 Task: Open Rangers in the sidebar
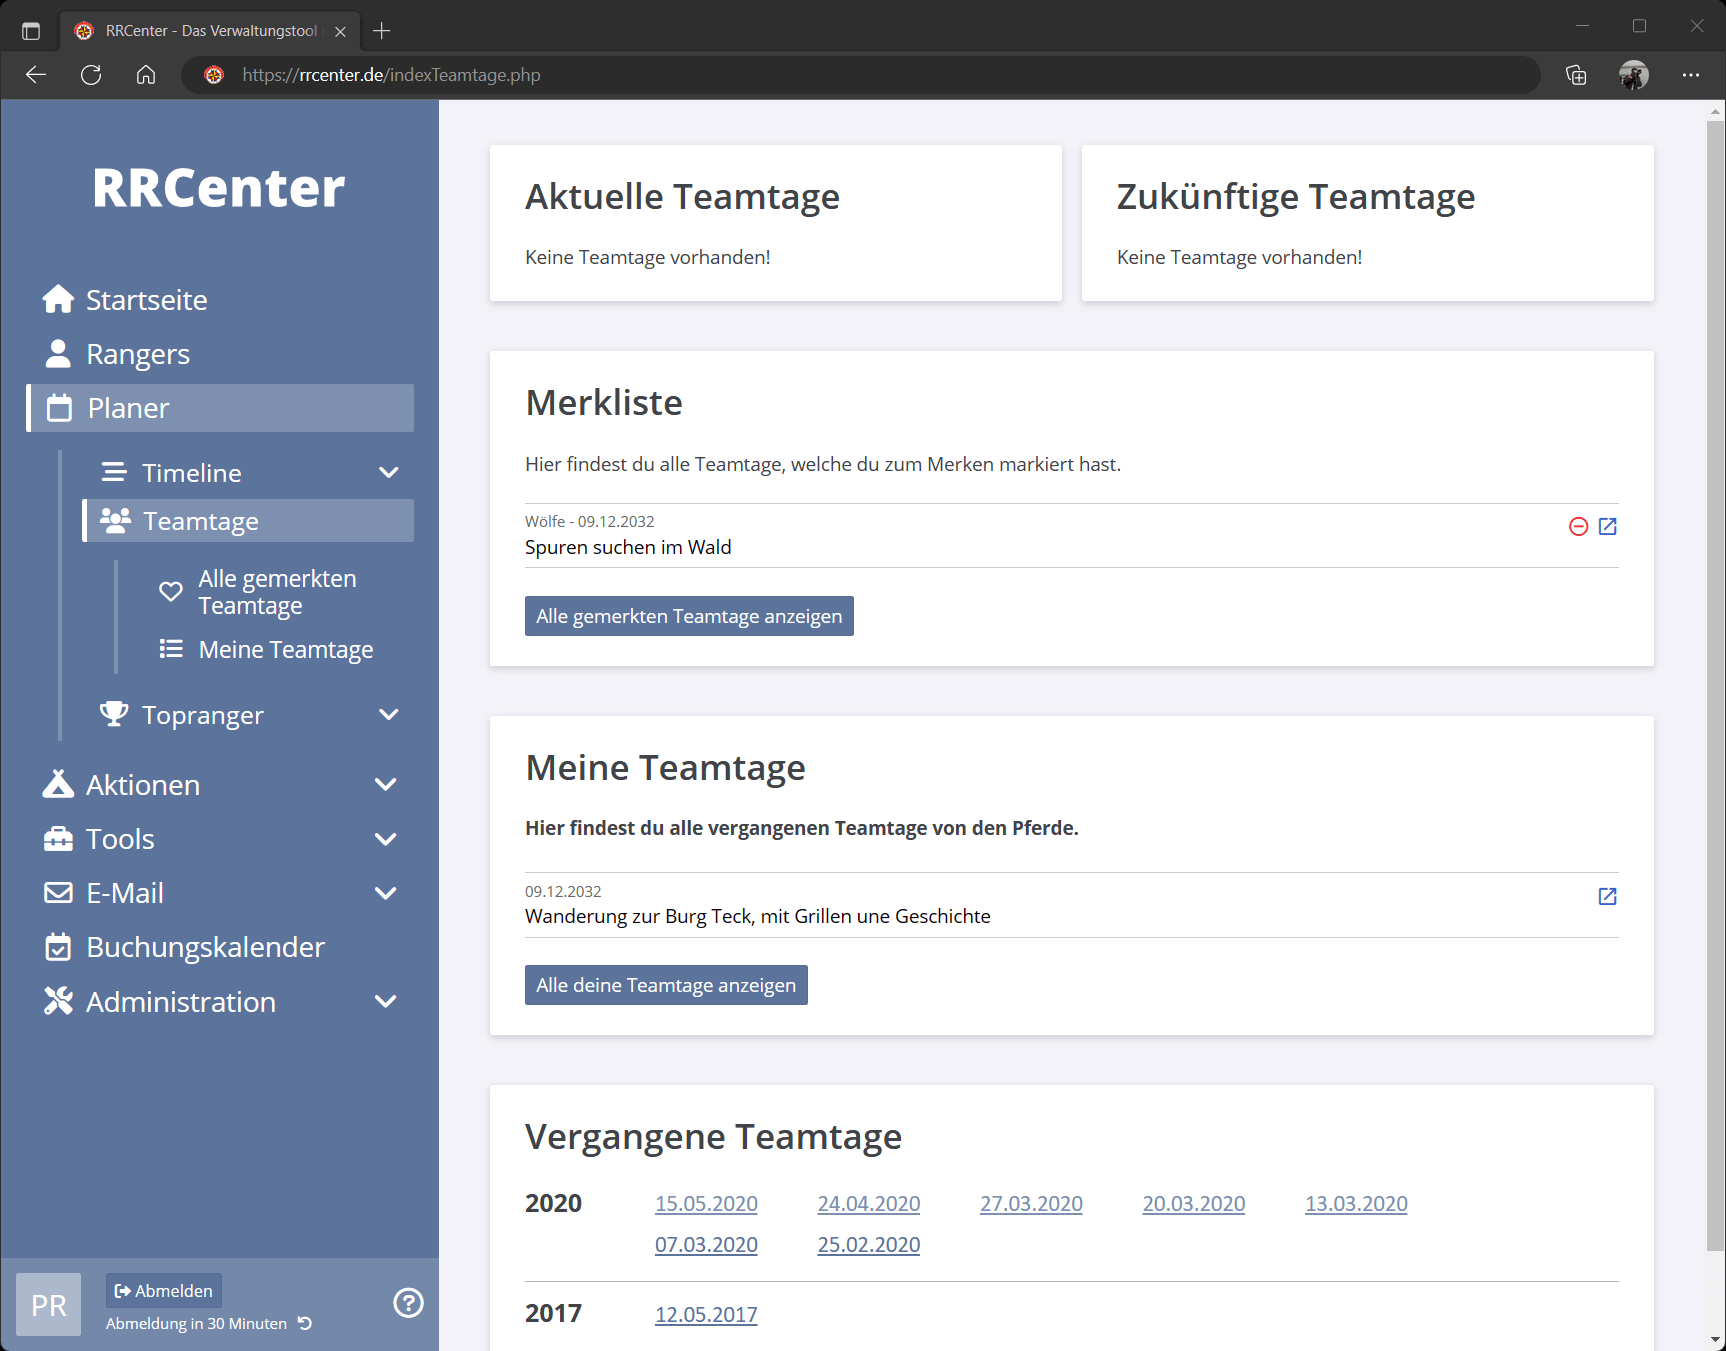(137, 354)
